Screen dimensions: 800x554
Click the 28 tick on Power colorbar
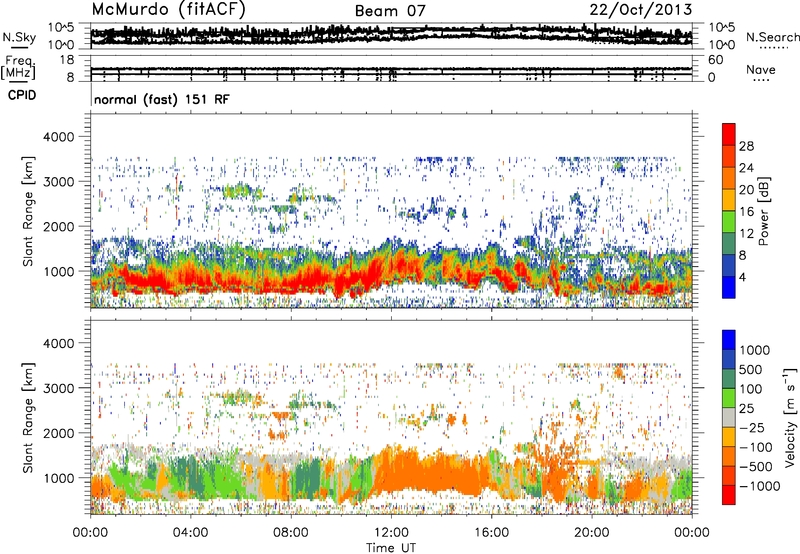click(746, 146)
